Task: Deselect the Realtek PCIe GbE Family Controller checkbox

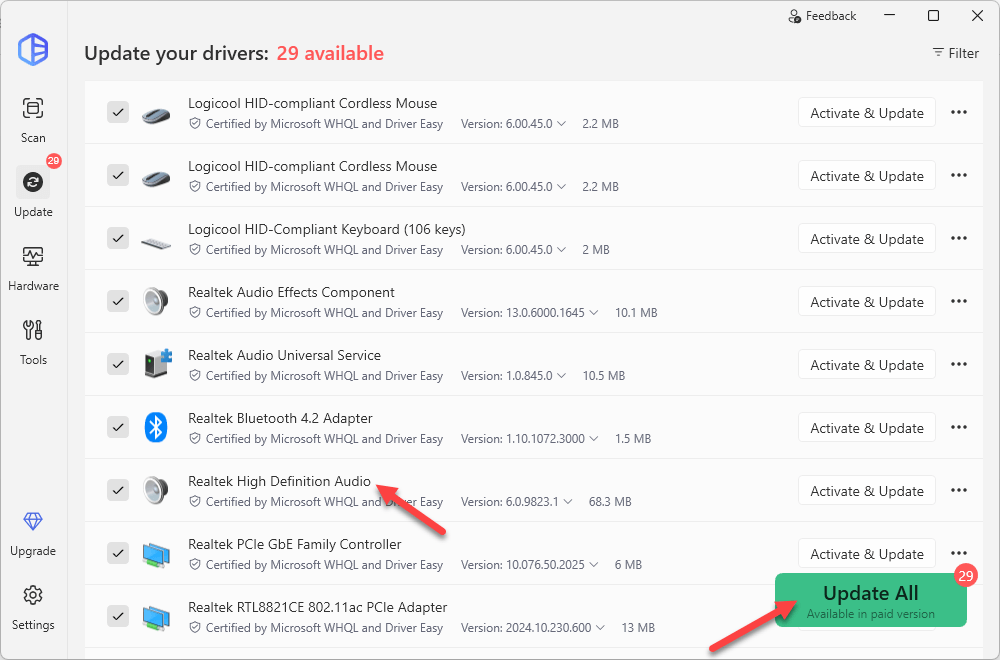Action: coord(118,553)
